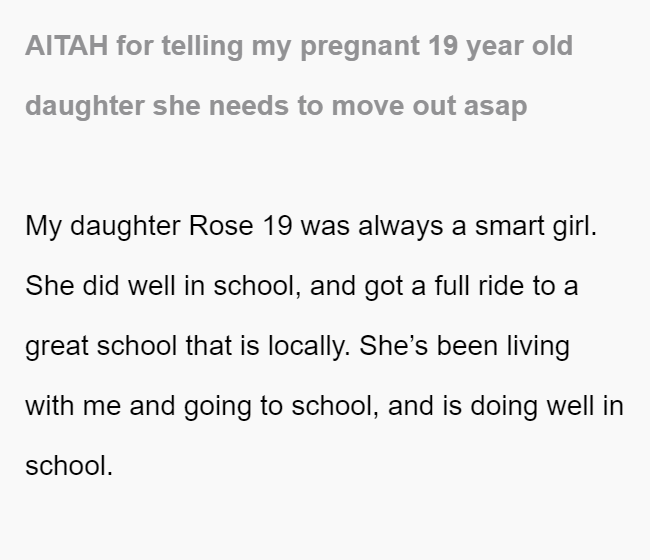Screen dimensions: 650x560
Task: Click the word "AITAH" in the heading
Action: (67, 46)
